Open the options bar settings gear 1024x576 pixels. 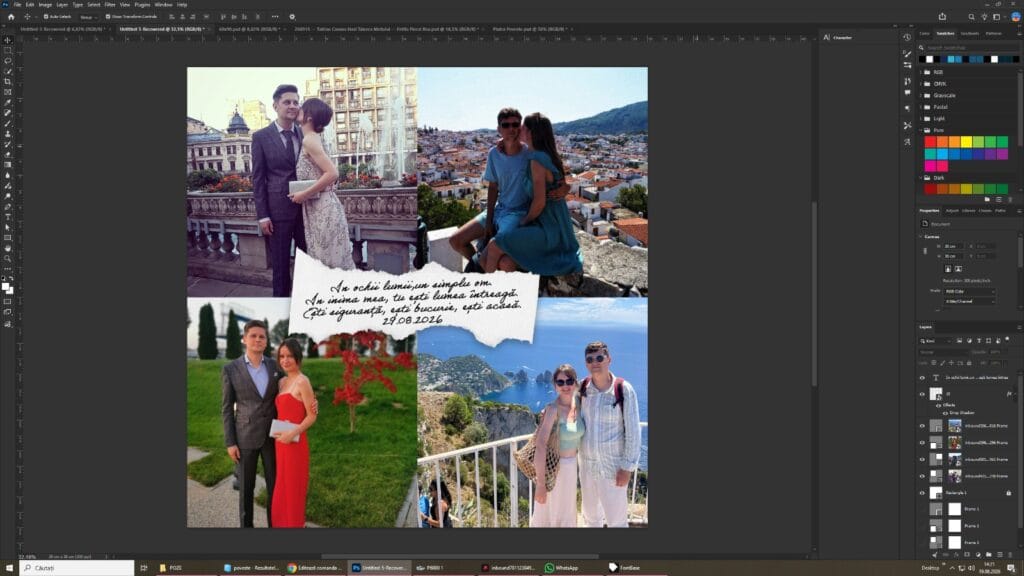(x=292, y=17)
